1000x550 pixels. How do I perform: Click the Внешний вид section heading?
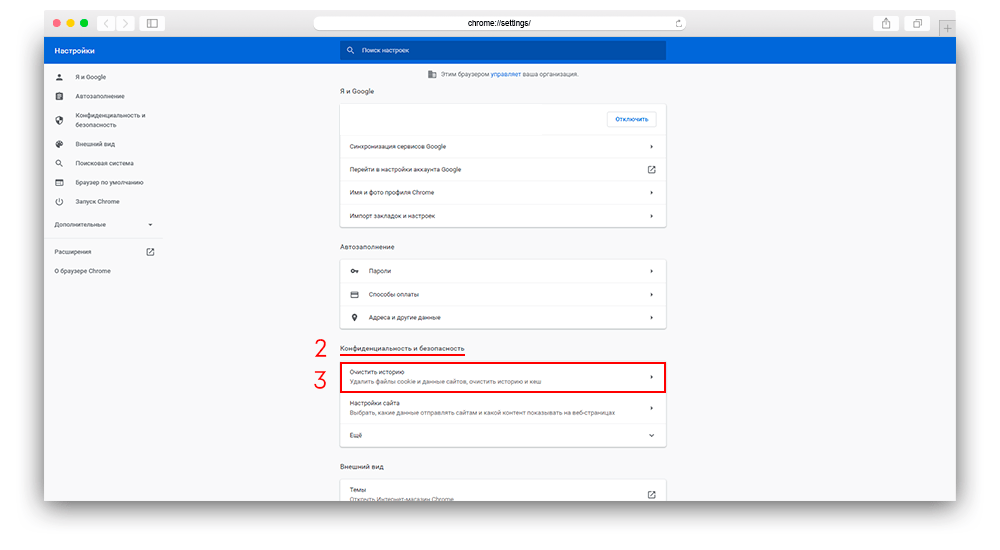(362, 467)
